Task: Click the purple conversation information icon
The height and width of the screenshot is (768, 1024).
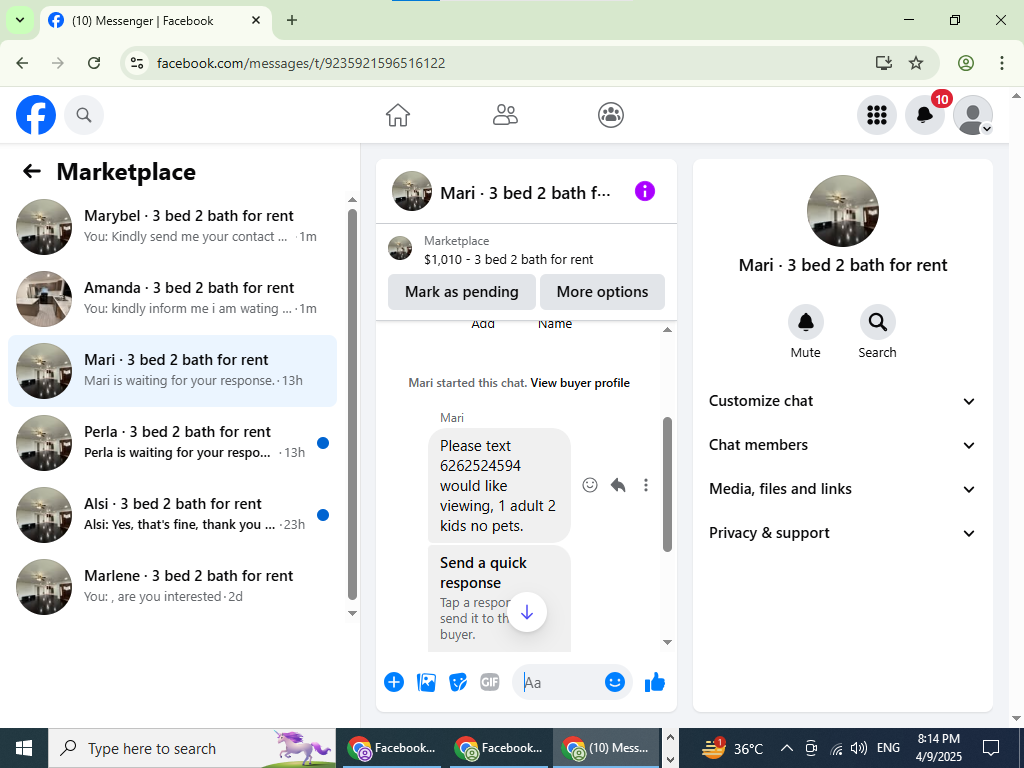Action: 645,191
